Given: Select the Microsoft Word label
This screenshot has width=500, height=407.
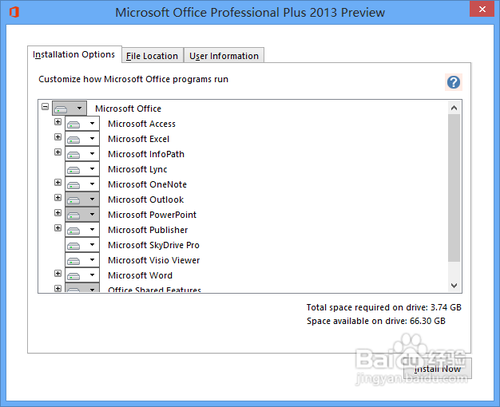Looking at the screenshot, I should [x=140, y=276].
